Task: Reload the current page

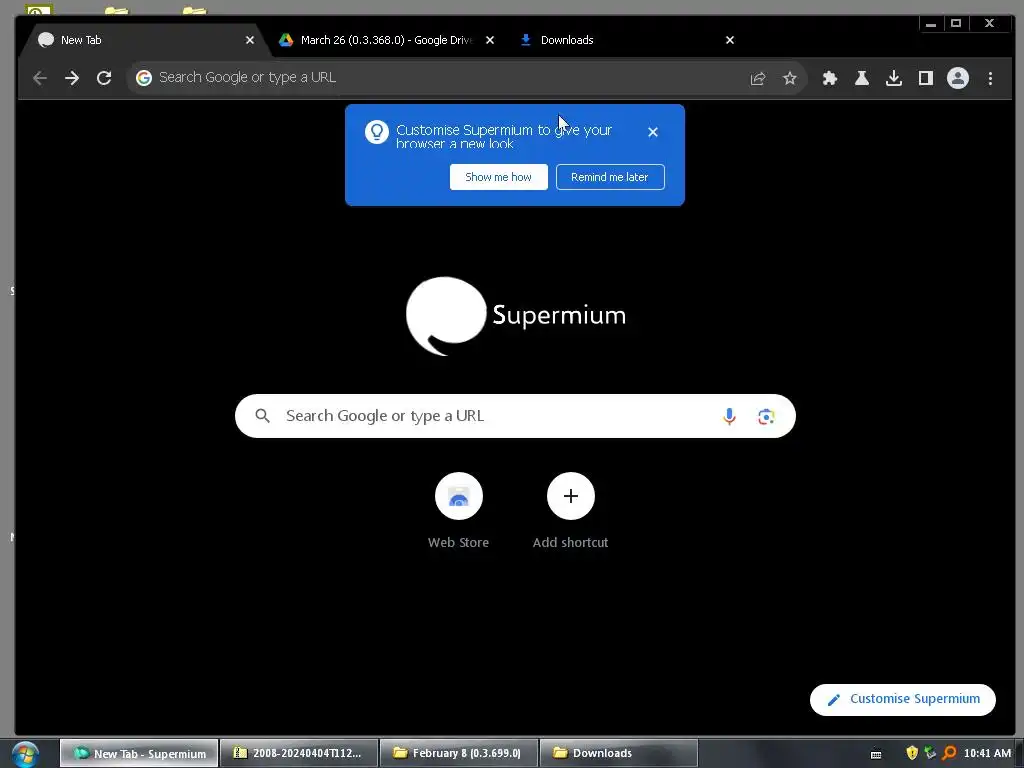Action: coord(104,78)
